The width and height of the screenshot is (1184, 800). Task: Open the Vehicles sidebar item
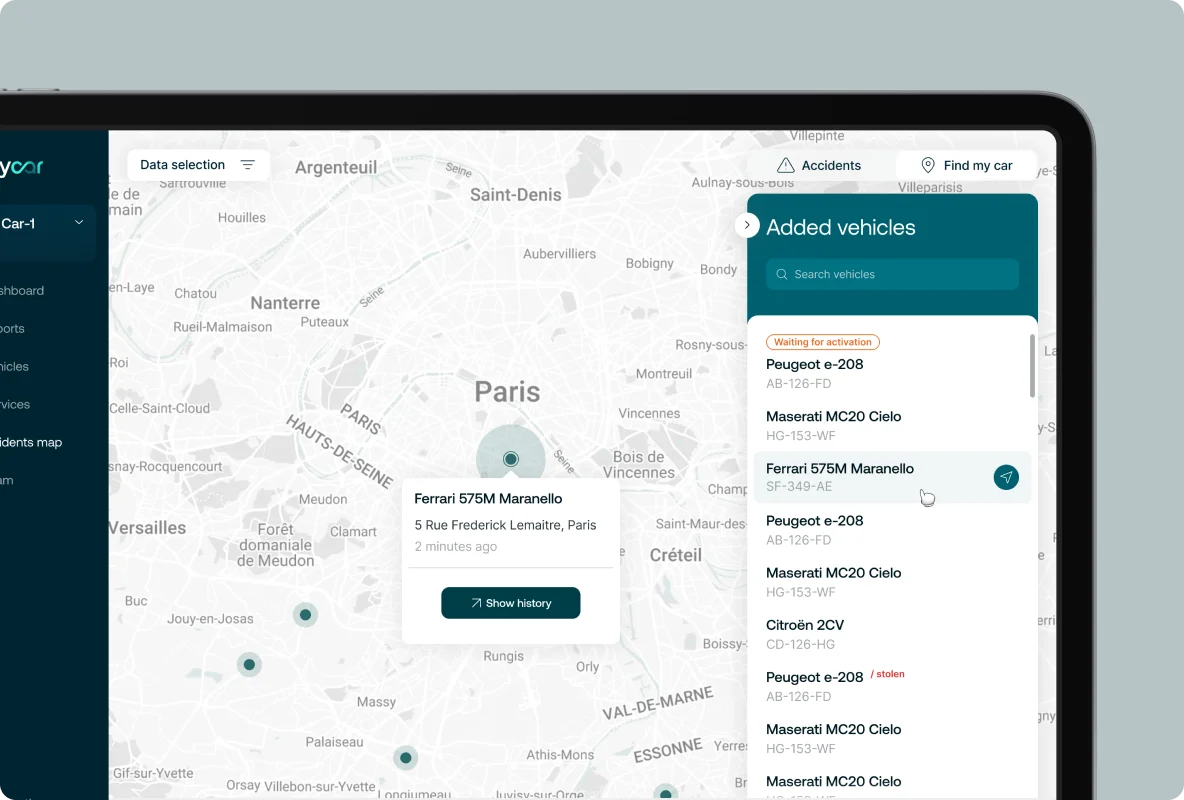14,366
